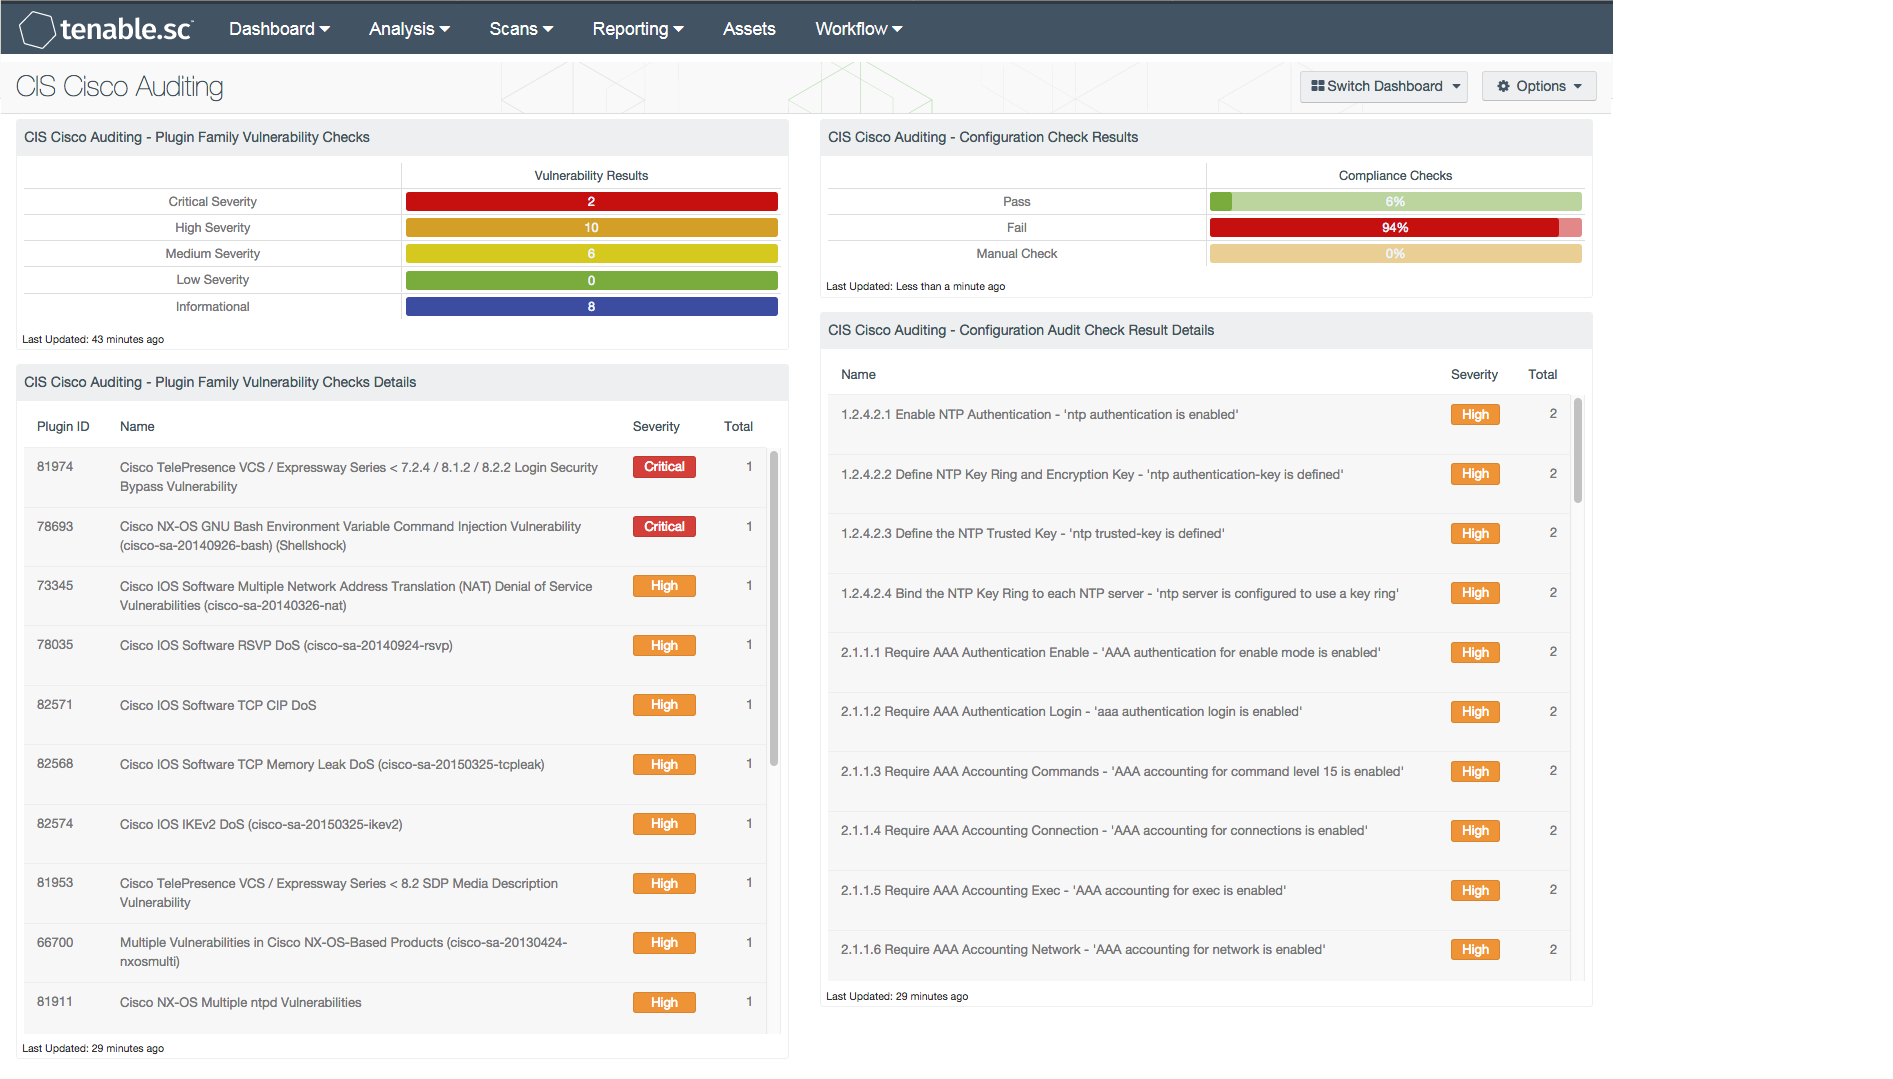Screen dimensions: 1893x1079
Task: Open 2.1.1.3 Require AAA Accounting Commands row
Action: (x=1198, y=781)
